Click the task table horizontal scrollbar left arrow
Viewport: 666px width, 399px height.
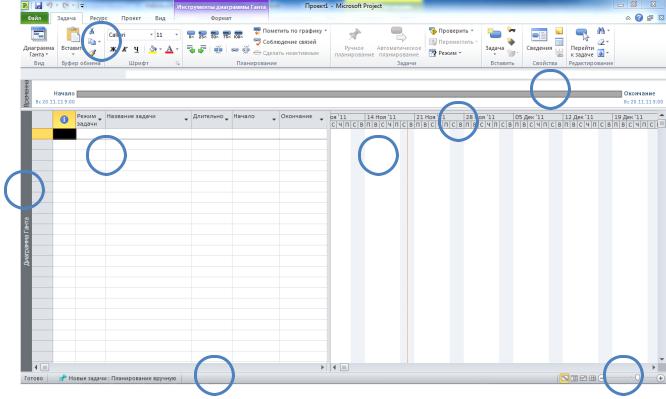pos(36,367)
